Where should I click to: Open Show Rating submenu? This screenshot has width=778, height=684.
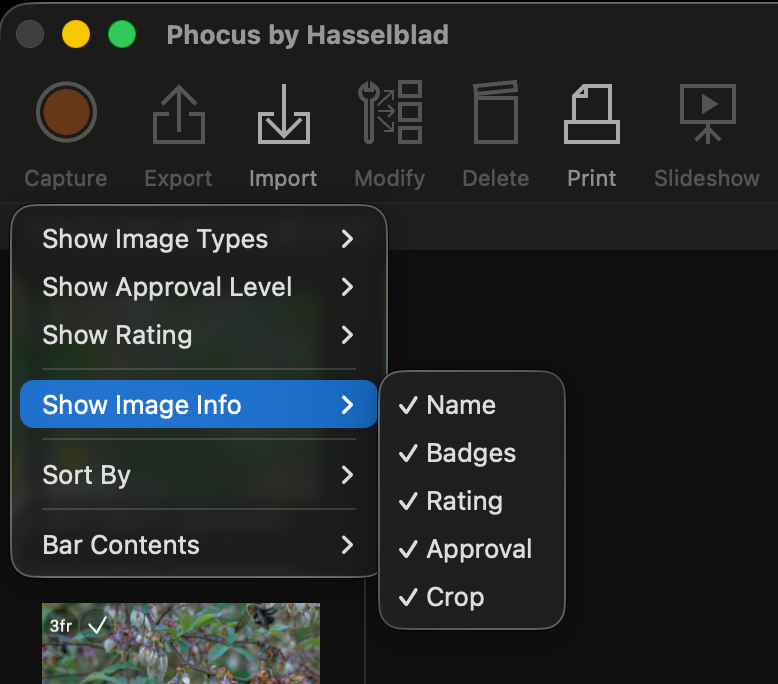coord(198,335)
